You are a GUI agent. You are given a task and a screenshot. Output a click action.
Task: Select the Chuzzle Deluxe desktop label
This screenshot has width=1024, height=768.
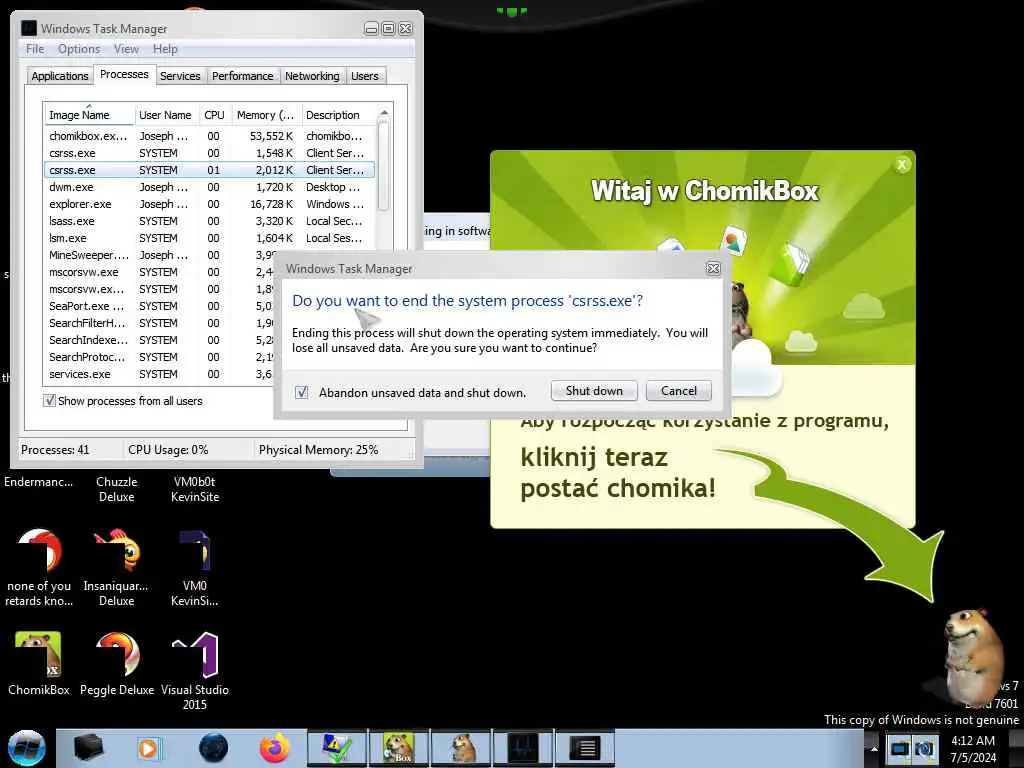tap(116, 489)
